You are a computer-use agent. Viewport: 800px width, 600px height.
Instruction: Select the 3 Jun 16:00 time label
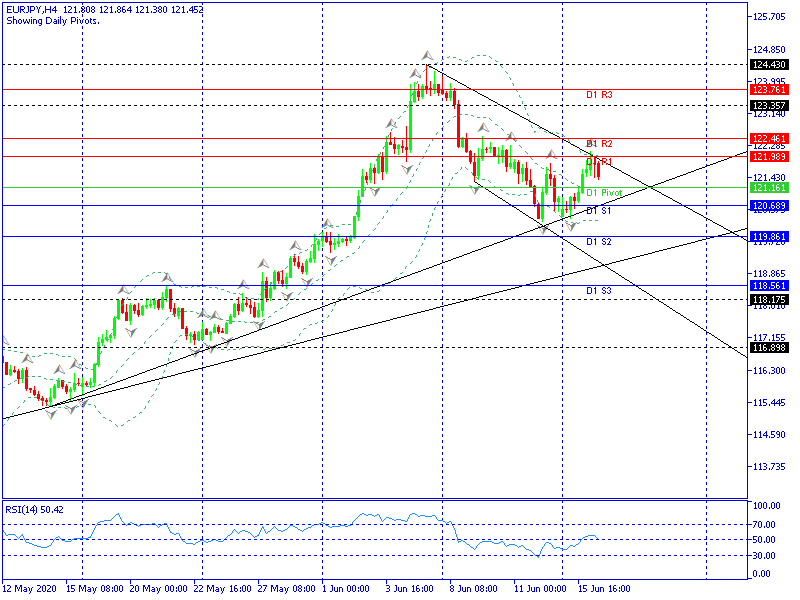coord(410,589)
